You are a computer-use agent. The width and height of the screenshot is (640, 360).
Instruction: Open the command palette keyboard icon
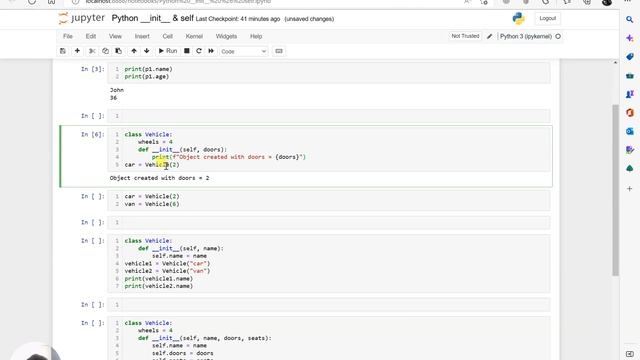(x=279, y=51)
